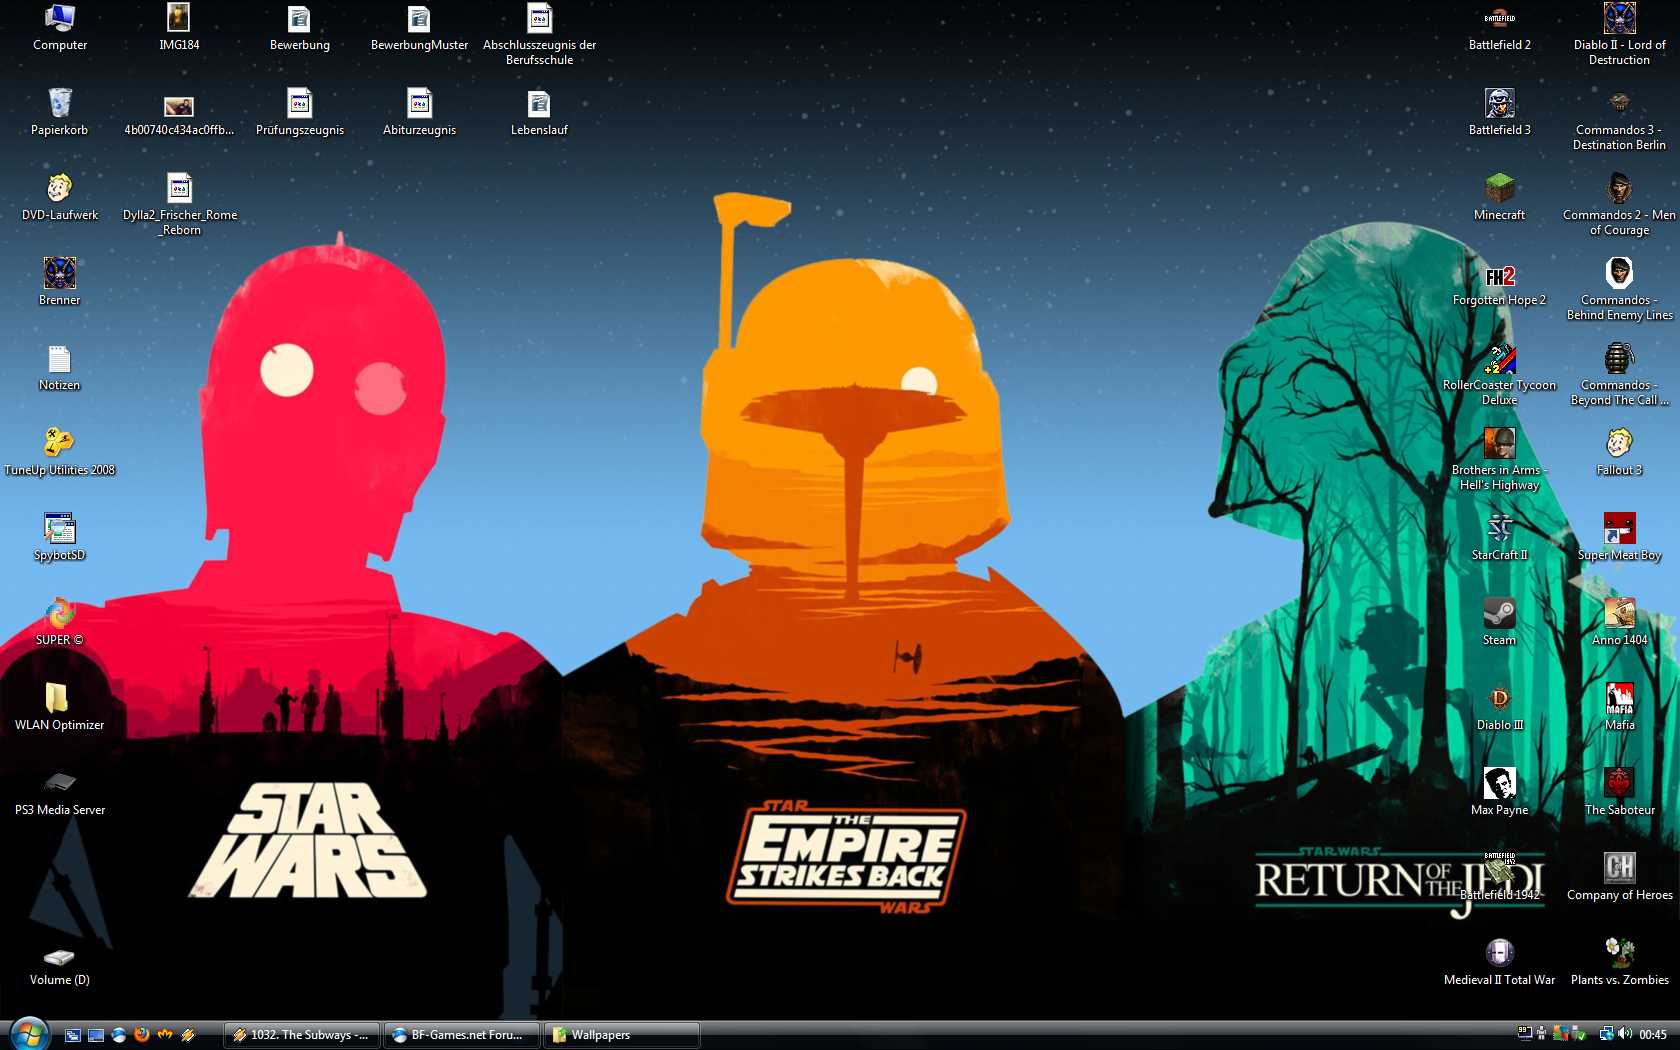Image resolution: width=1680 pixels, height=1050 pixels.
Task: Open Abschlusszeugnis der Berufsschule file
Action: pyautogui.click(x=539, y=35)
